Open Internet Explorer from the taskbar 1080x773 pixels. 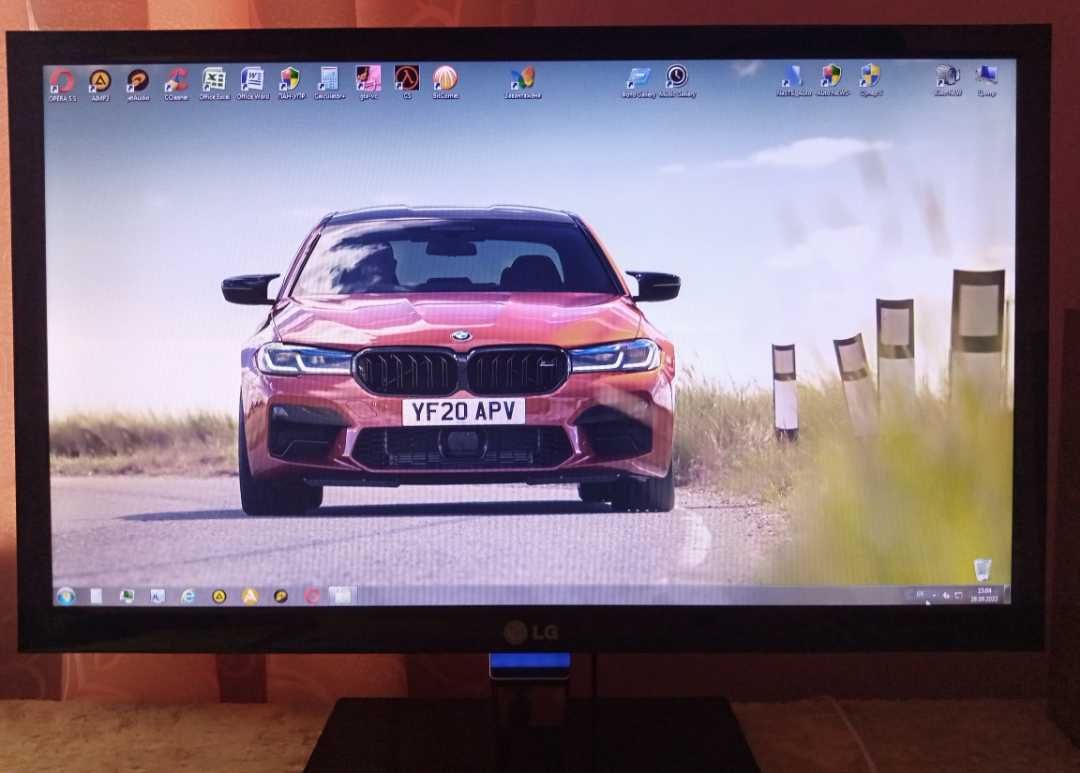click(187, 596)
